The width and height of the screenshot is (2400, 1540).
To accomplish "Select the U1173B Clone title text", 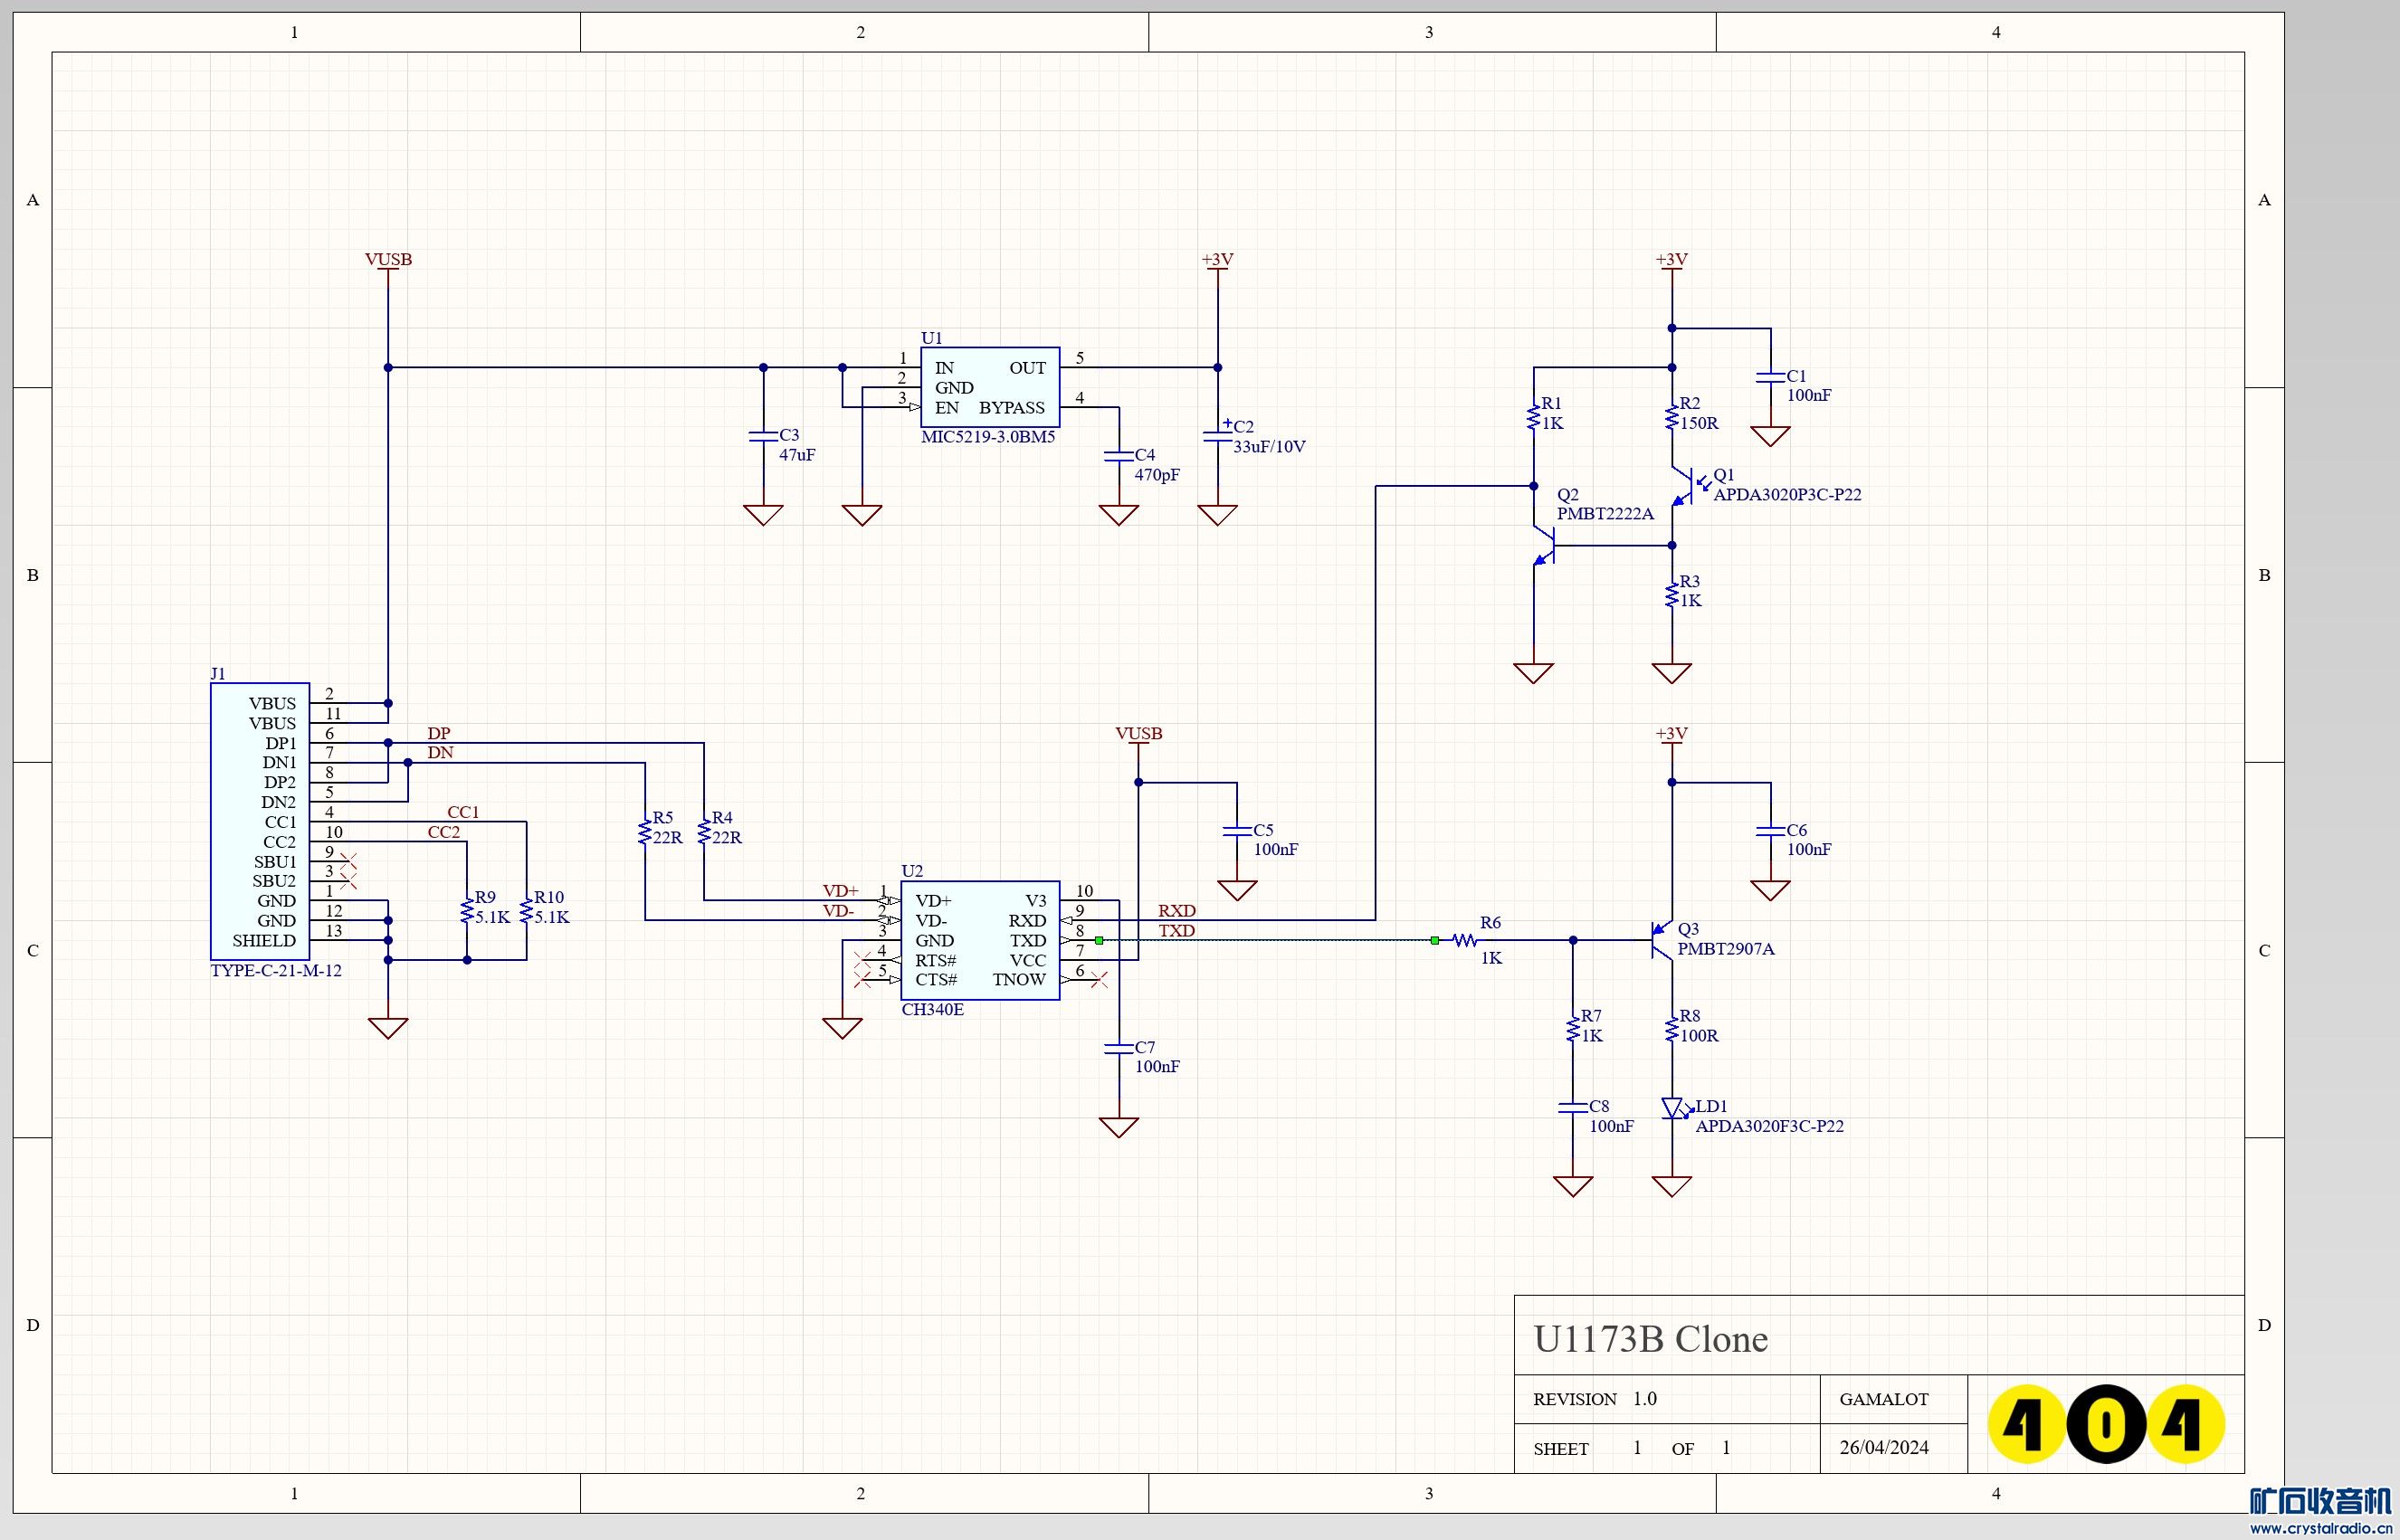I will tap(1650, 1339).
